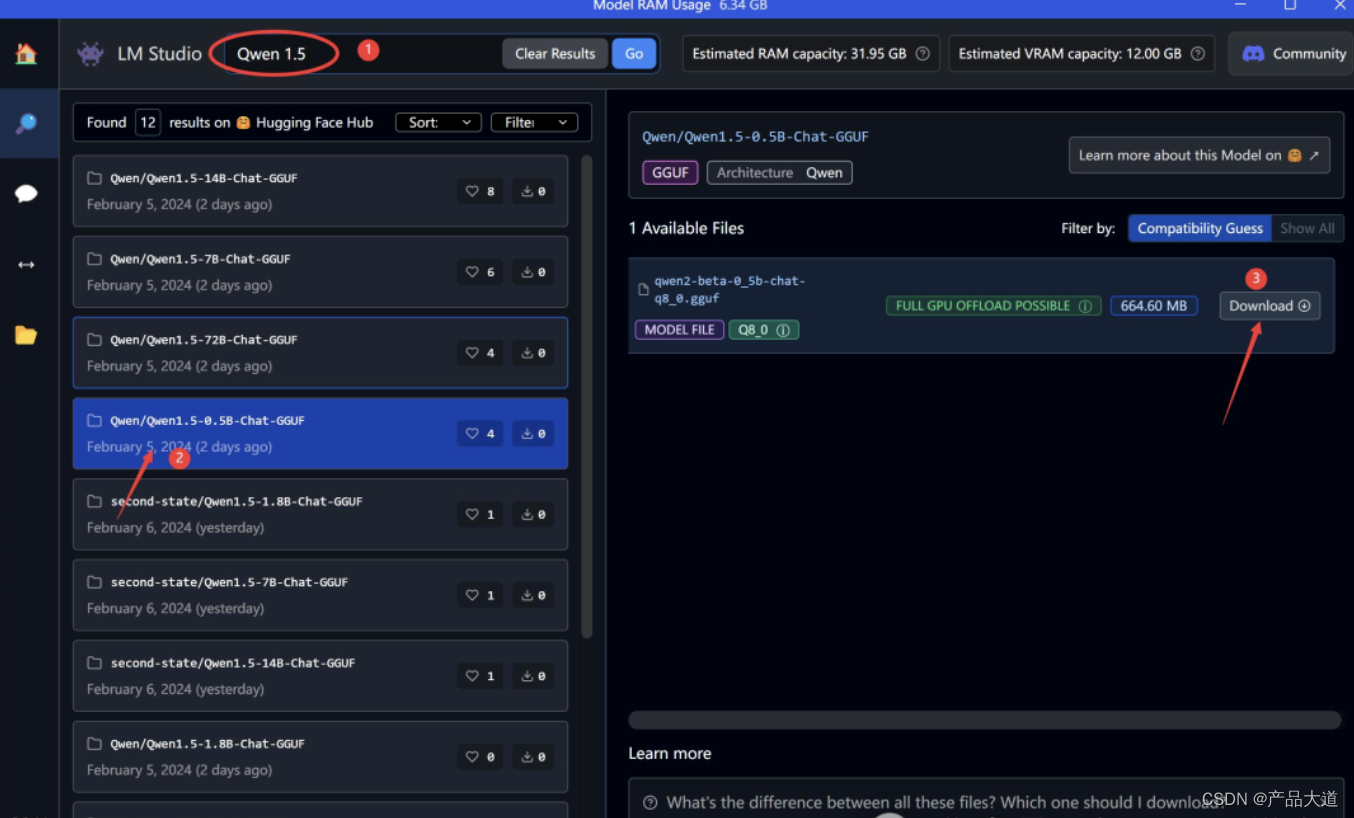Click download count on Qwen/Qwen1.5-7B-Chat-GGUF
This screenshot has height=818, width=1354.
point(533,272)
